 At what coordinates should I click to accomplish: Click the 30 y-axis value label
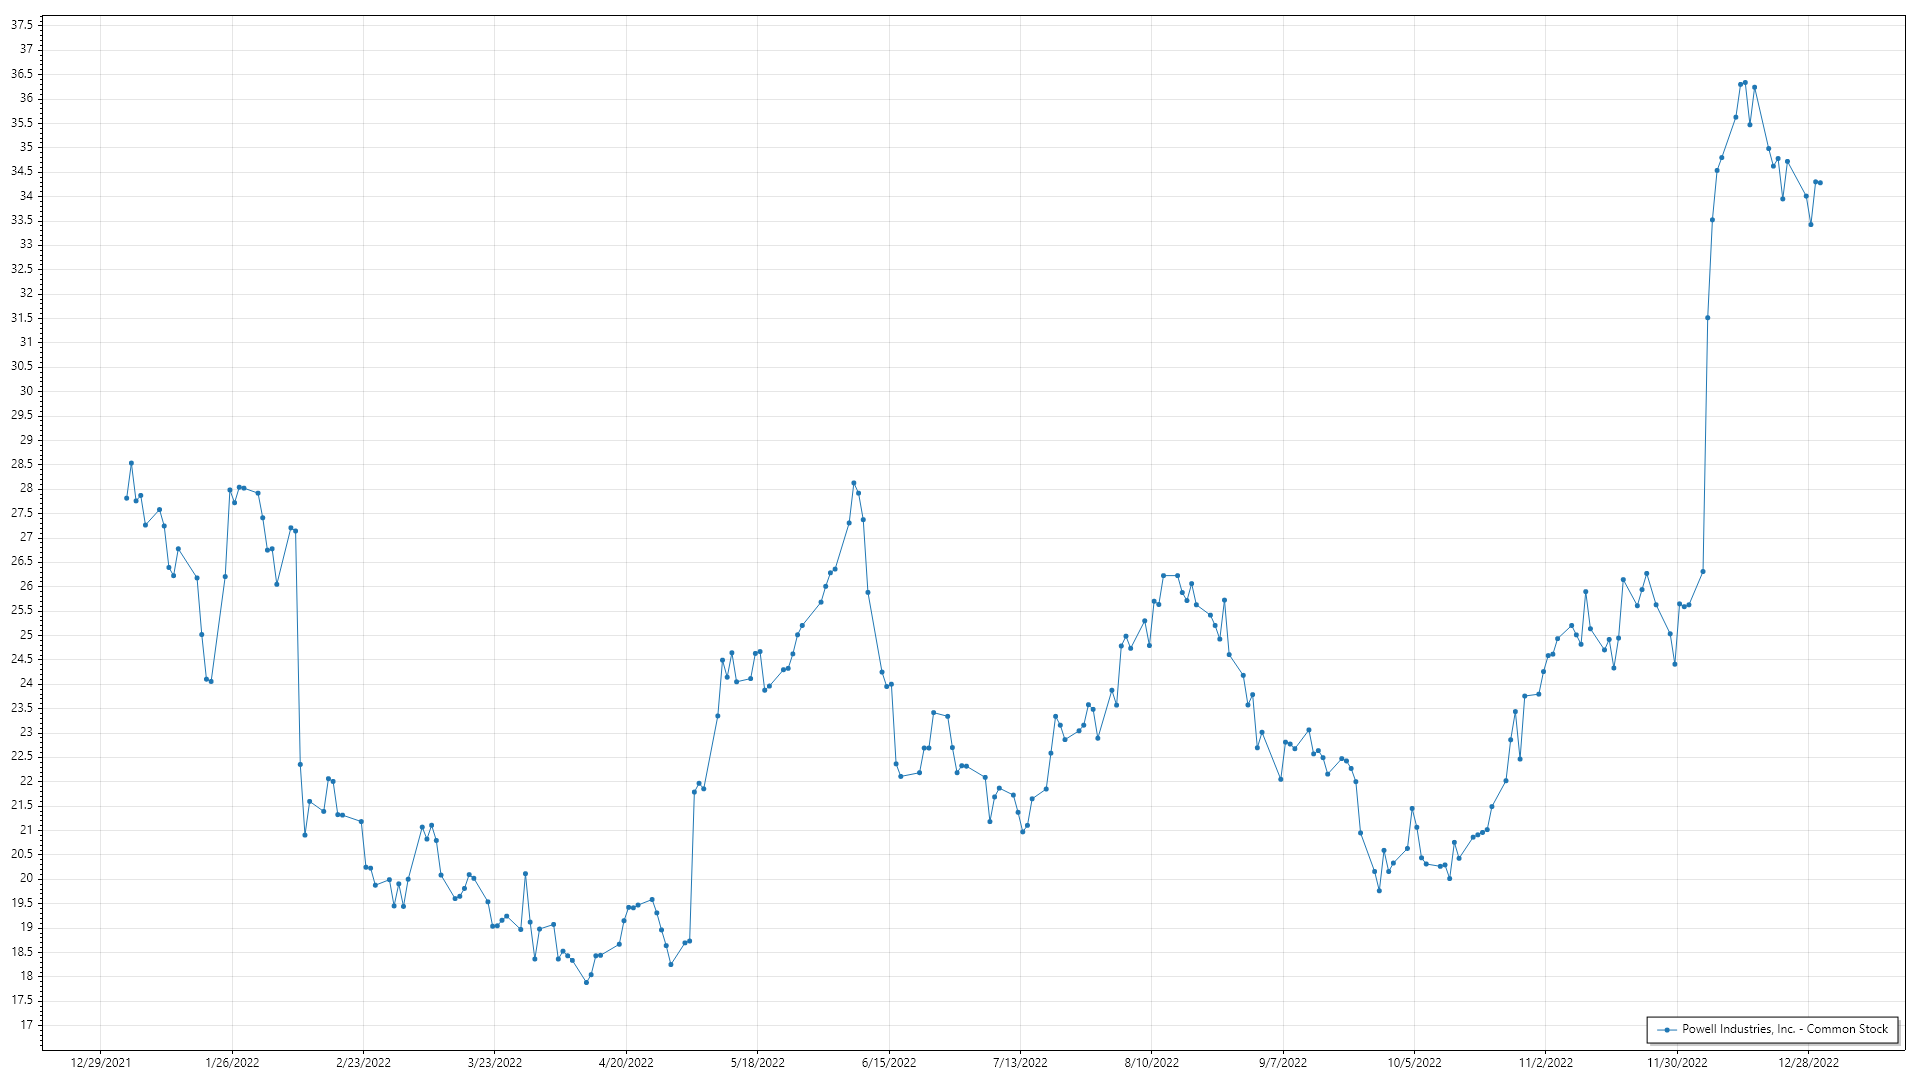[x=26, y=391]
